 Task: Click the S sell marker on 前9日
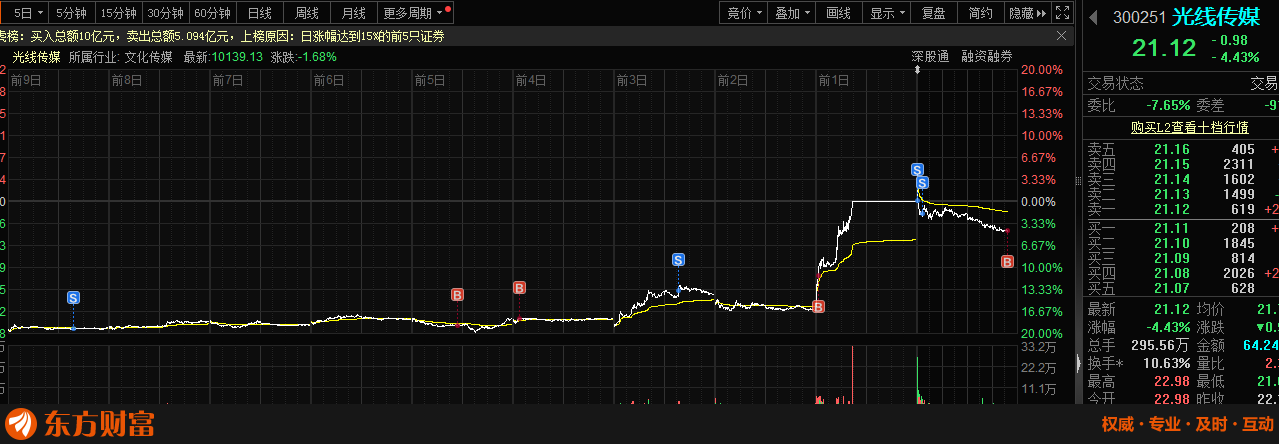coord(74,298)
